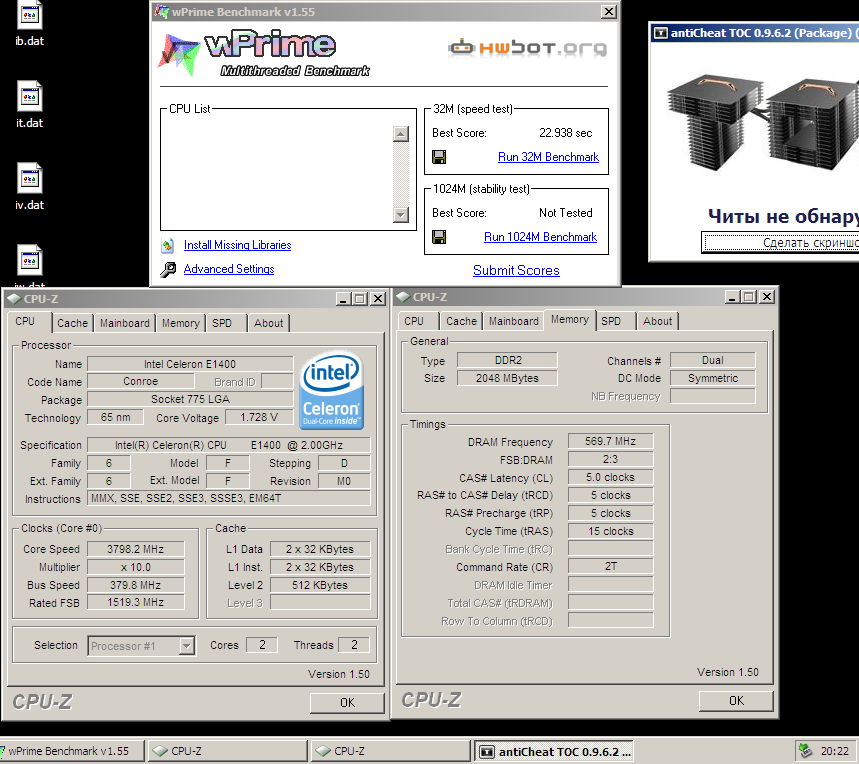This screenshot has height=764, width=859.
Task: Open the Install Missing Libraries link
Action: coord(237,245)
